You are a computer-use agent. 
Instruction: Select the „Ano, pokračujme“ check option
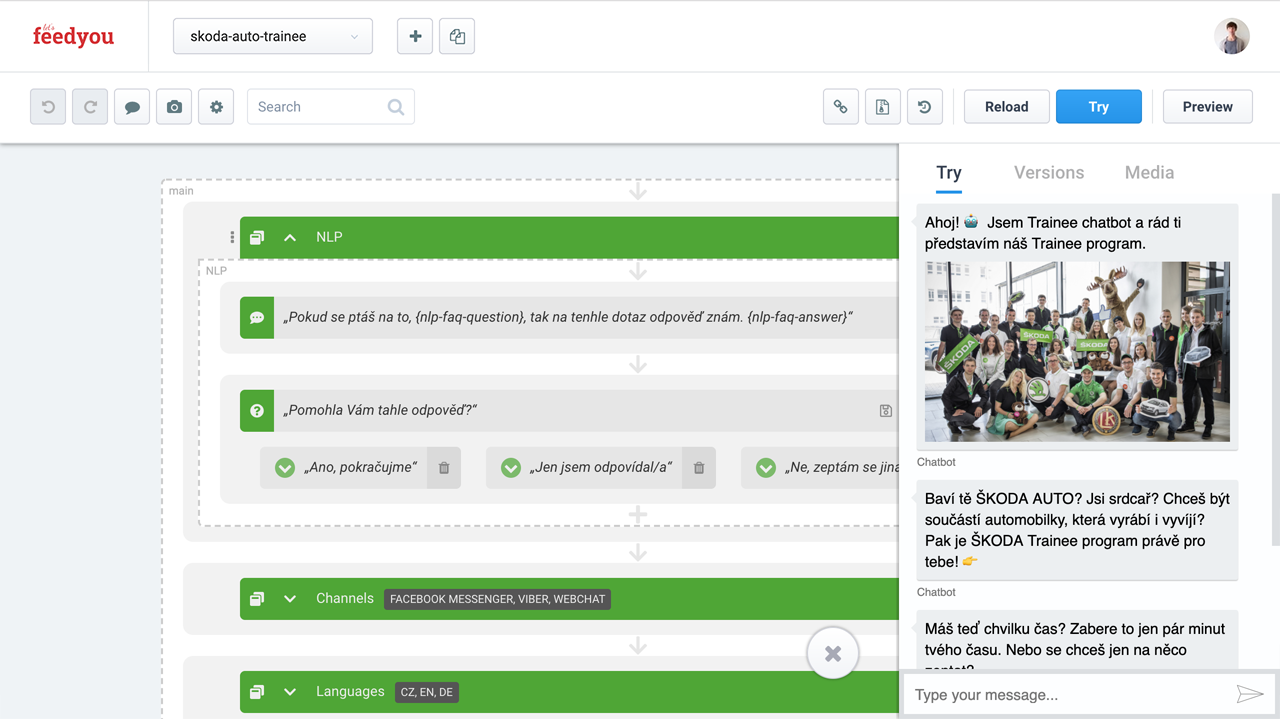[285, 468]
